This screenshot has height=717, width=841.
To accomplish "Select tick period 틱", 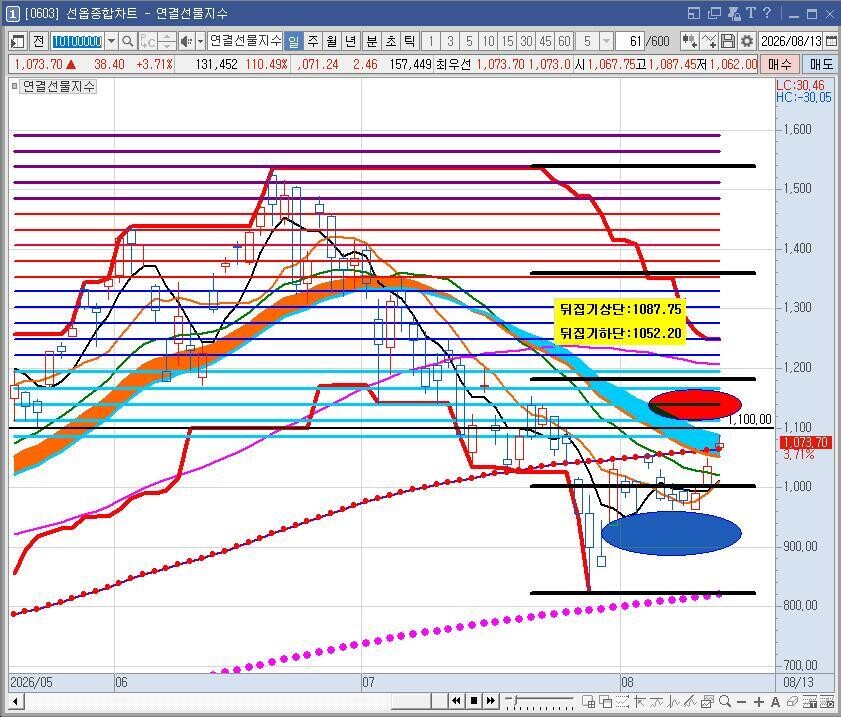I will tap(409, 41).
